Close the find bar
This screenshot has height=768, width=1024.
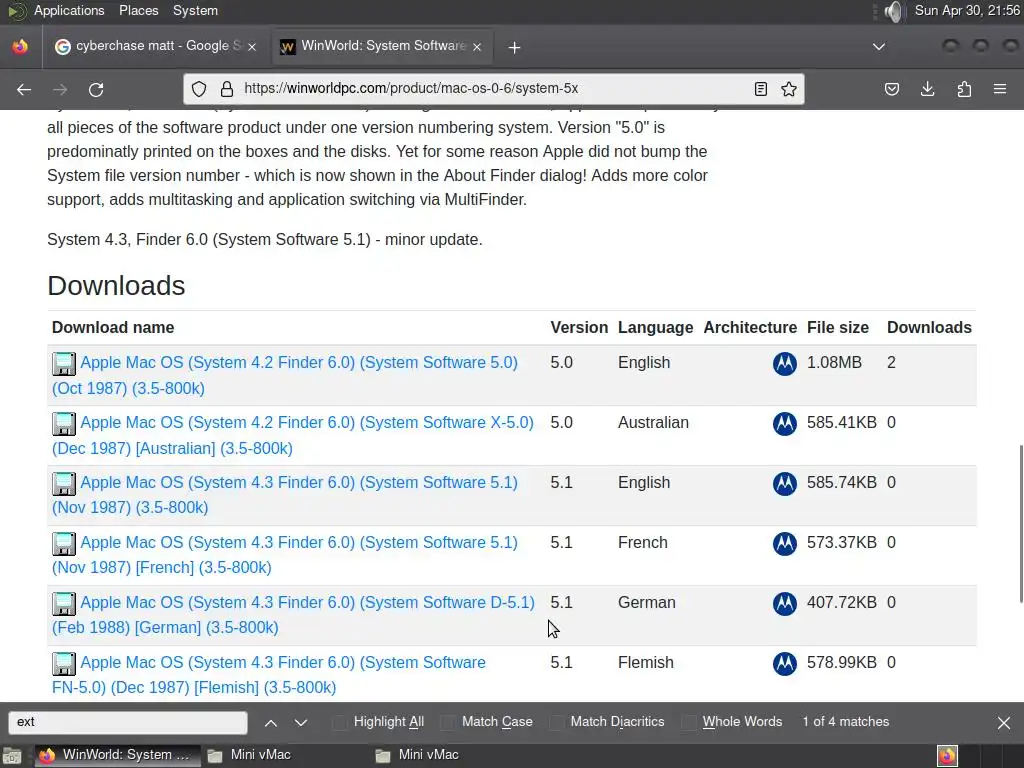(1004, 722)
